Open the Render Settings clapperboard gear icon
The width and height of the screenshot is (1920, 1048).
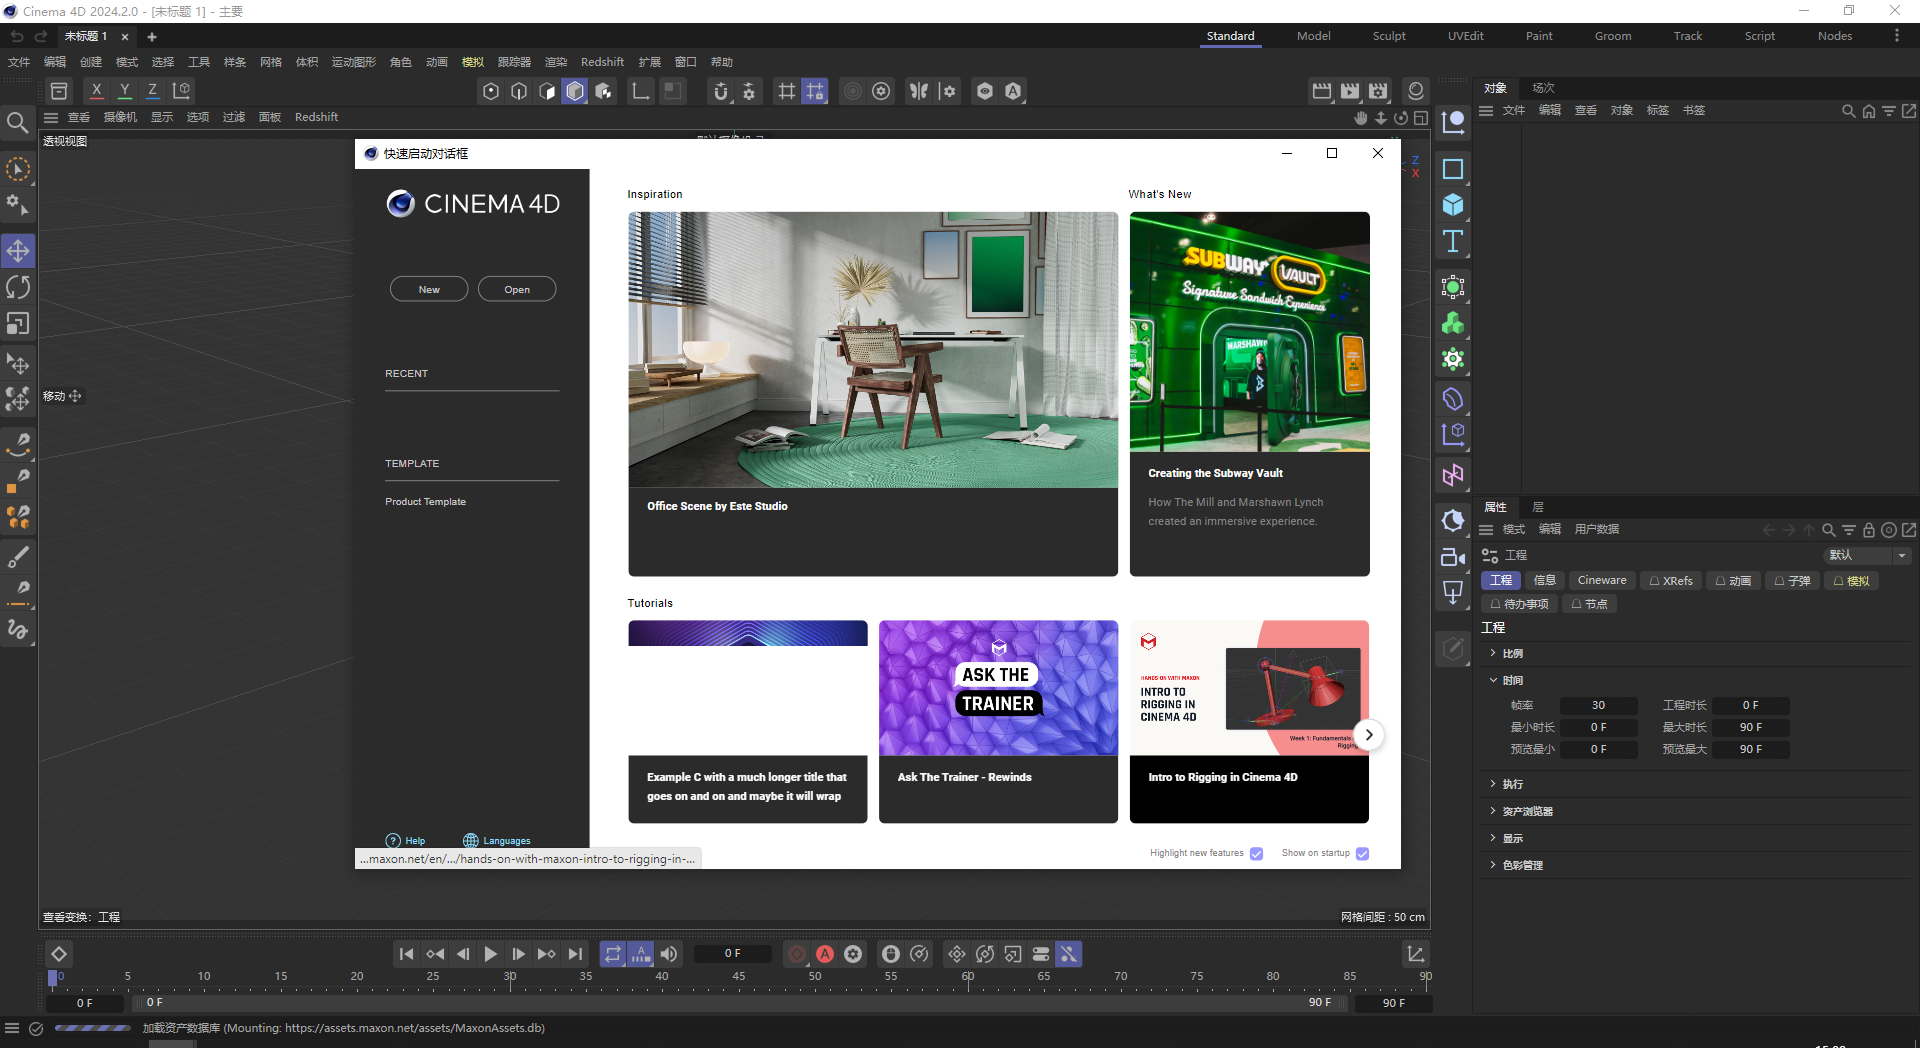click(1378, 91)
